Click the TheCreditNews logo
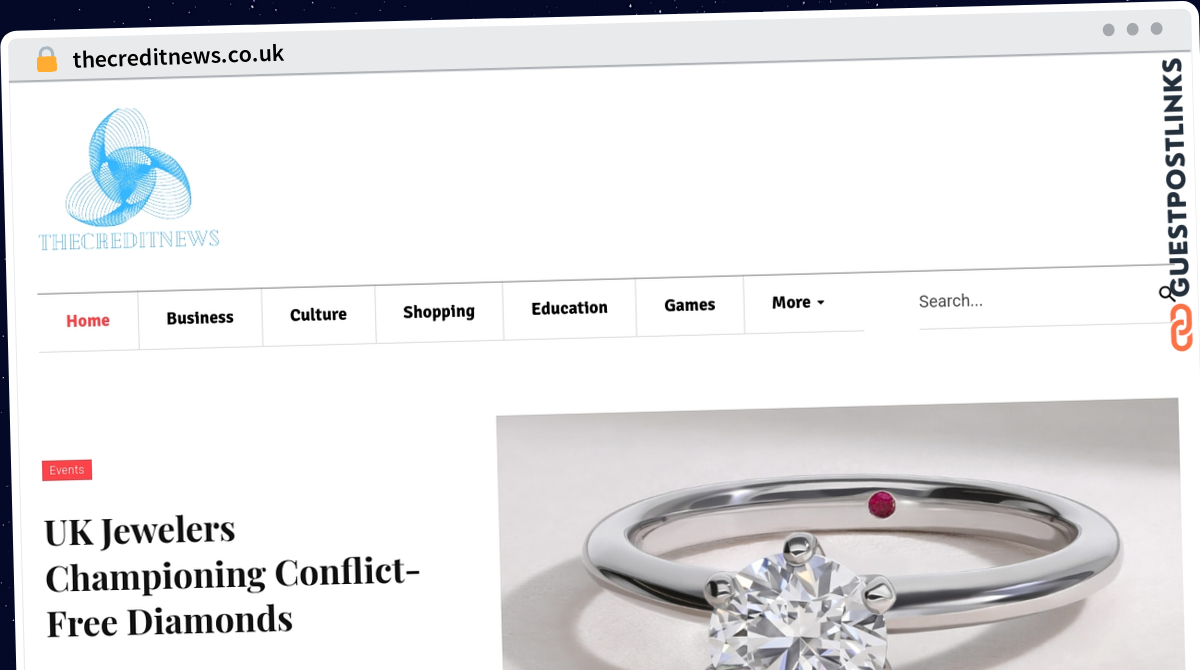The height and width of the screenshot is (670, 1200). click(x=129, y=180)
